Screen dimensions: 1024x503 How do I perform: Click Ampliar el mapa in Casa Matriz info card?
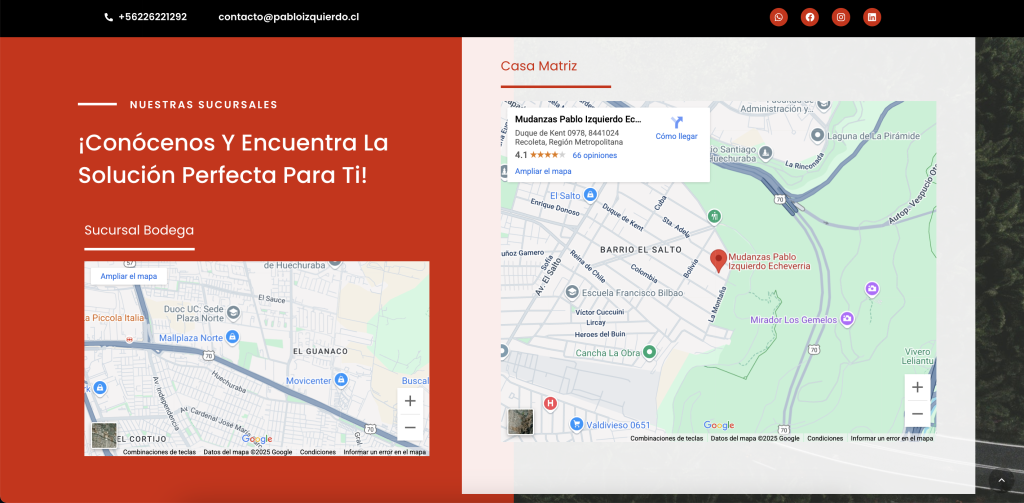click(x=543, y=171)
